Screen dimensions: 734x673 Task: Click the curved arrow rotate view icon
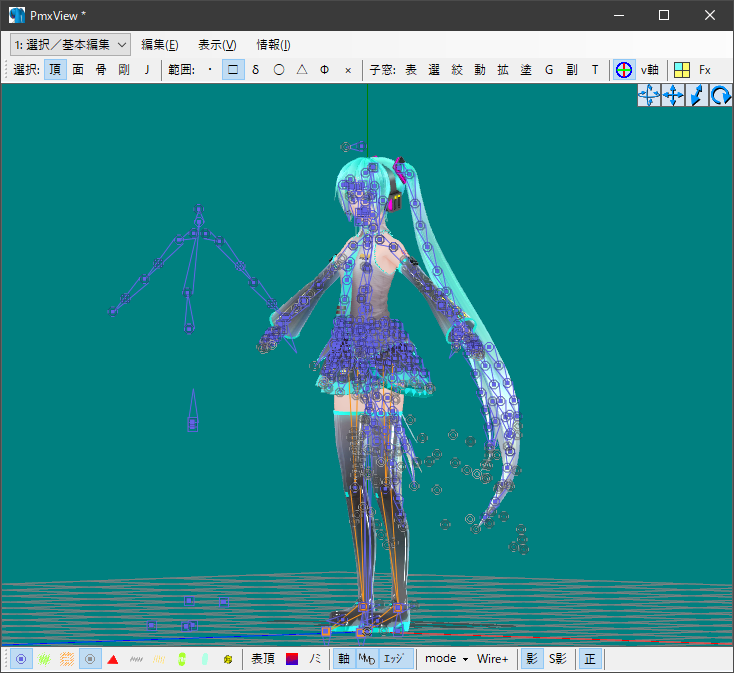coord(720,95)
